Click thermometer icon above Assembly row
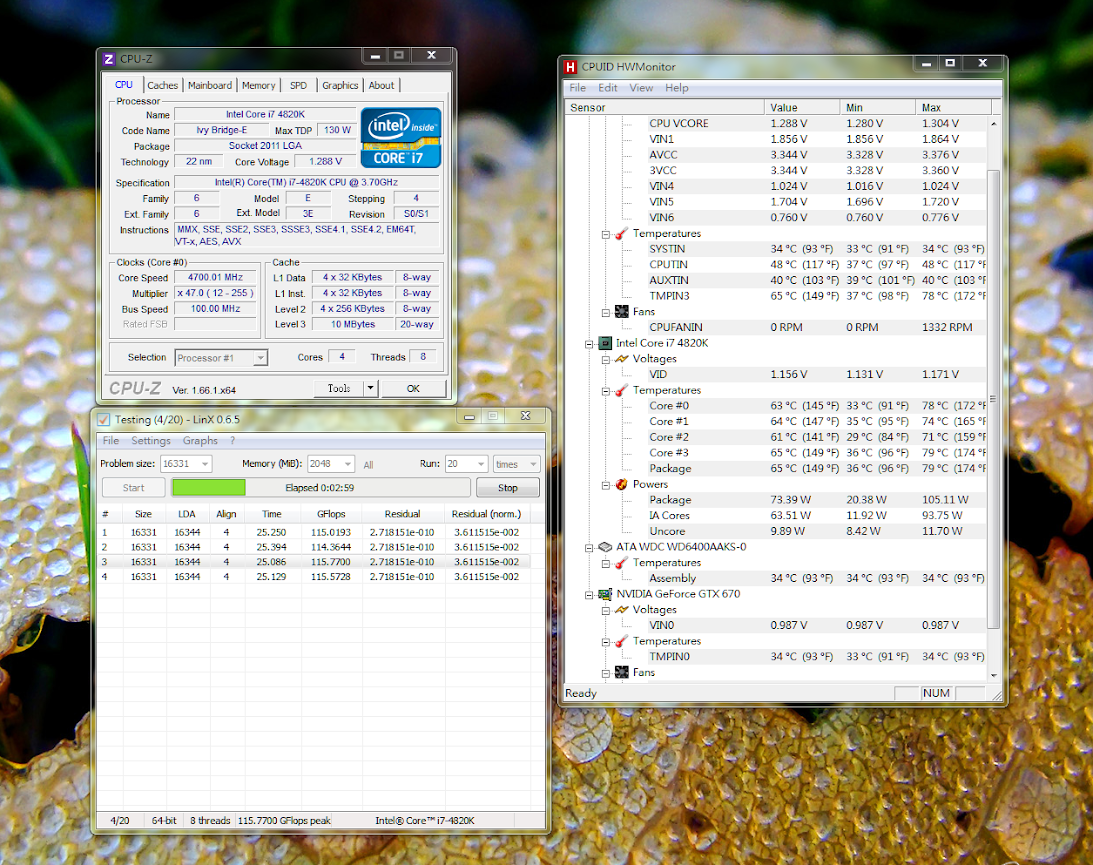This screenshot has height=865, width=1093. pyautogui.click(x=622, y=562)
